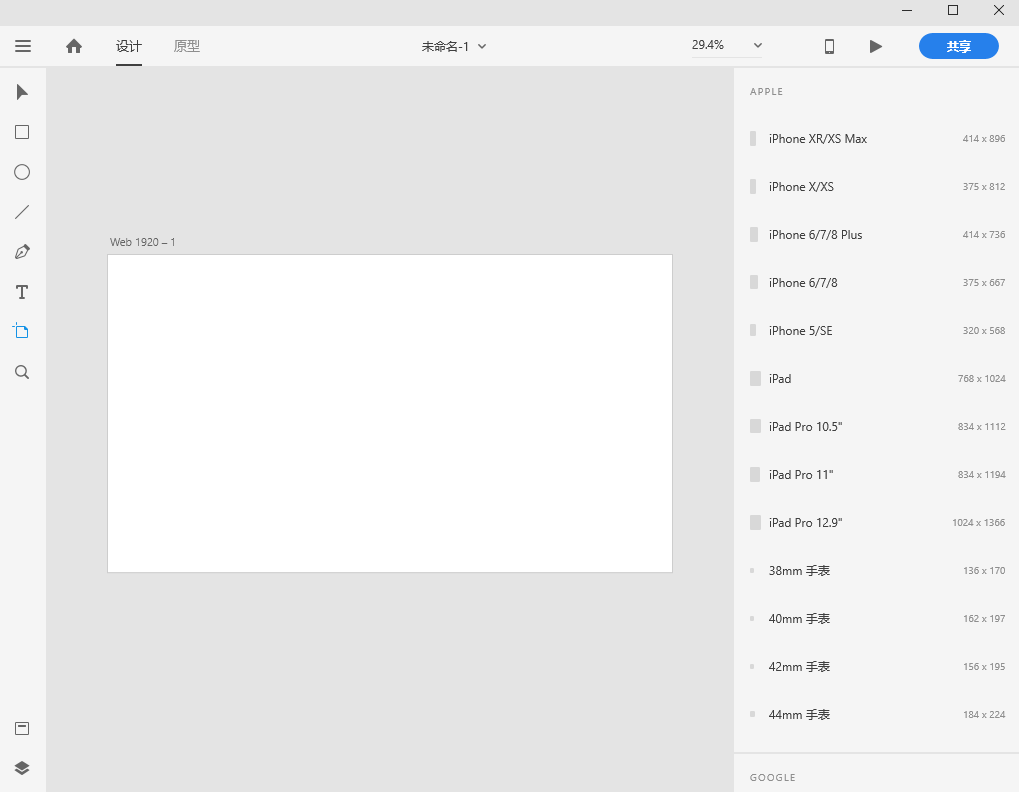Image resolution: width=1019 pixels, height=792 pixels.
Task: Choose the iPad 768 x 1024 preset
Action: (877, 379)
